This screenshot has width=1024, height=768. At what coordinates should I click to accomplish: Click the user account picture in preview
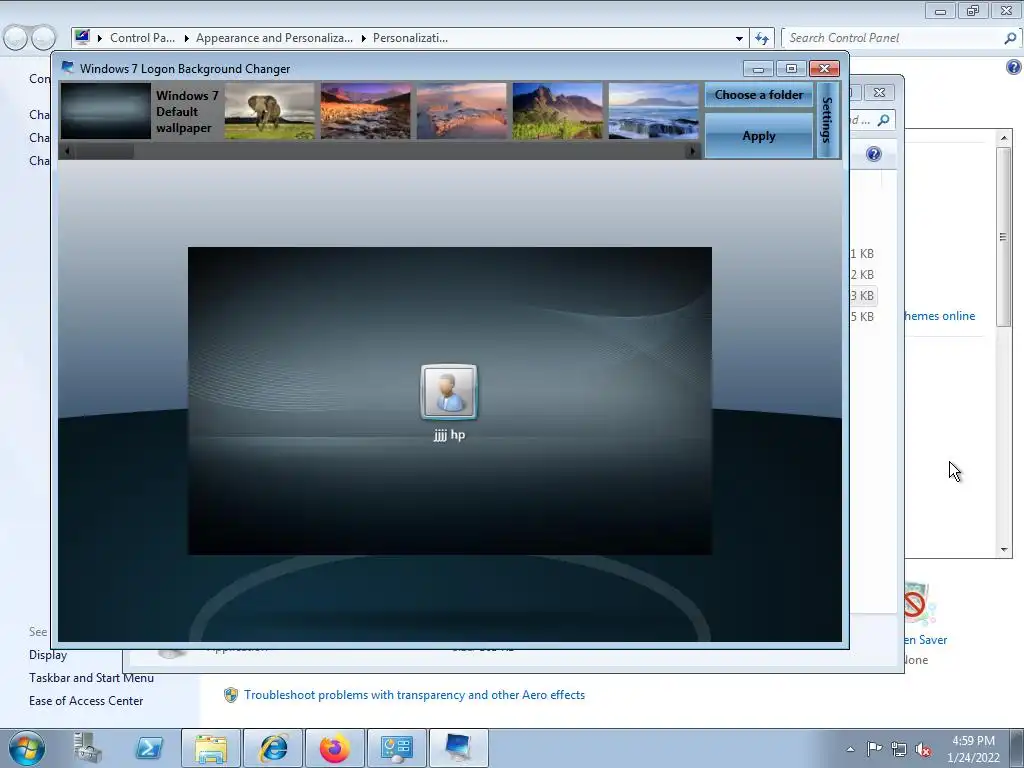449,392
